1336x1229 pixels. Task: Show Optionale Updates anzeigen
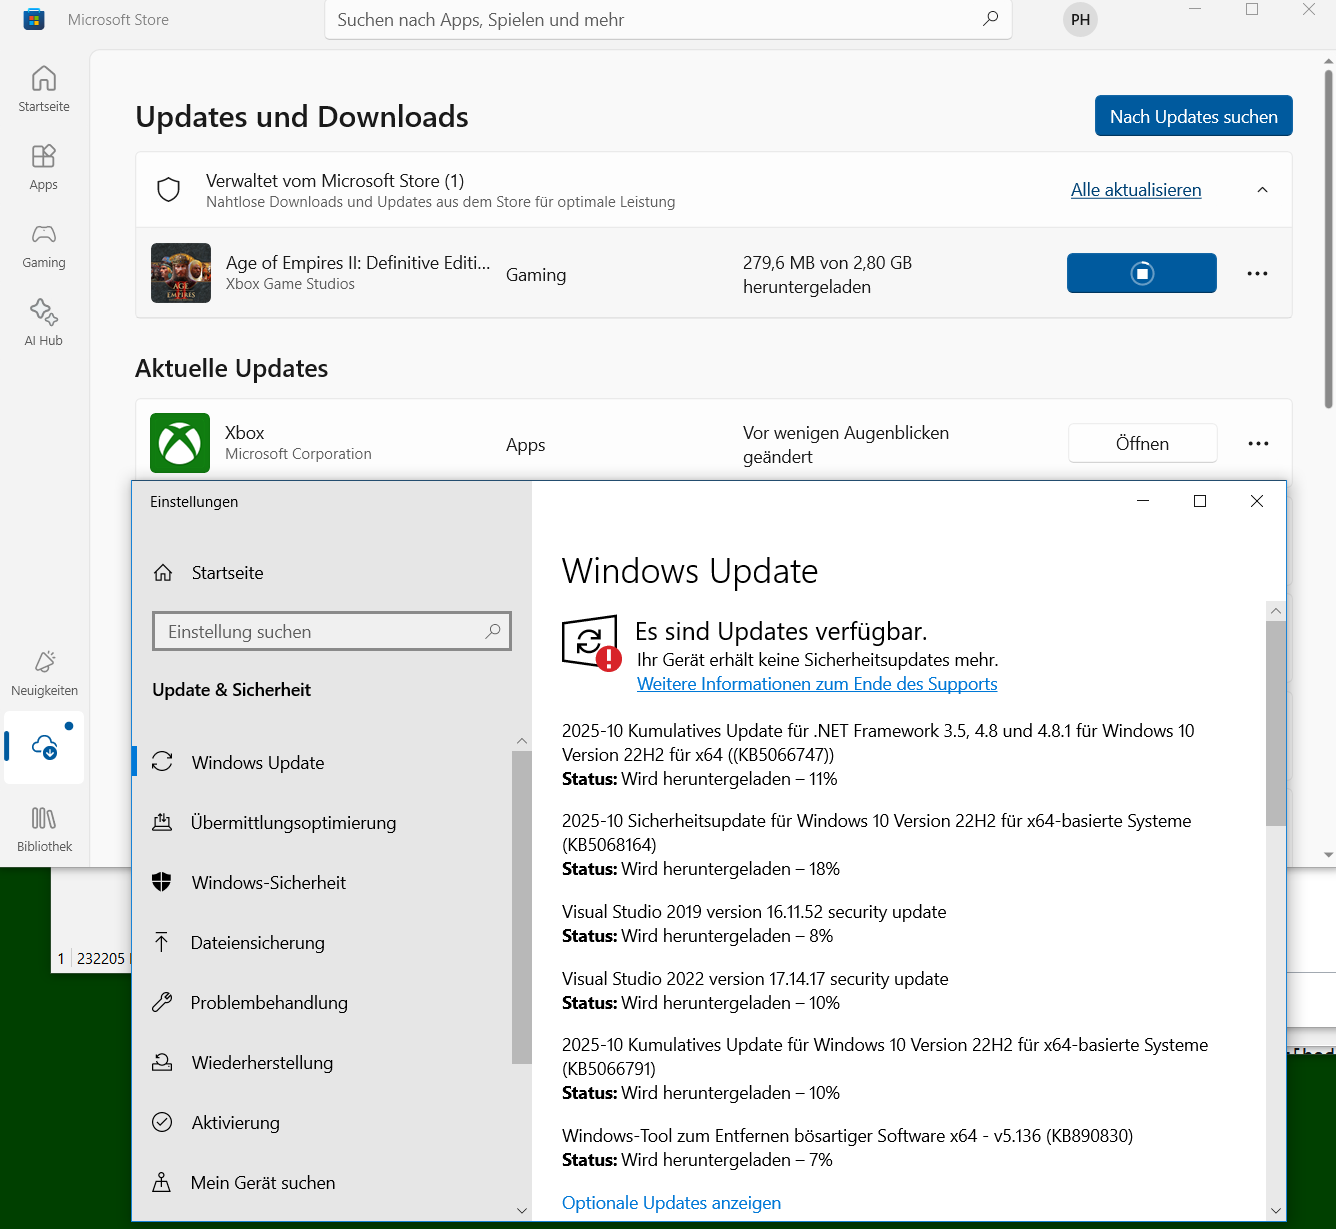[x=671, y=1202]
